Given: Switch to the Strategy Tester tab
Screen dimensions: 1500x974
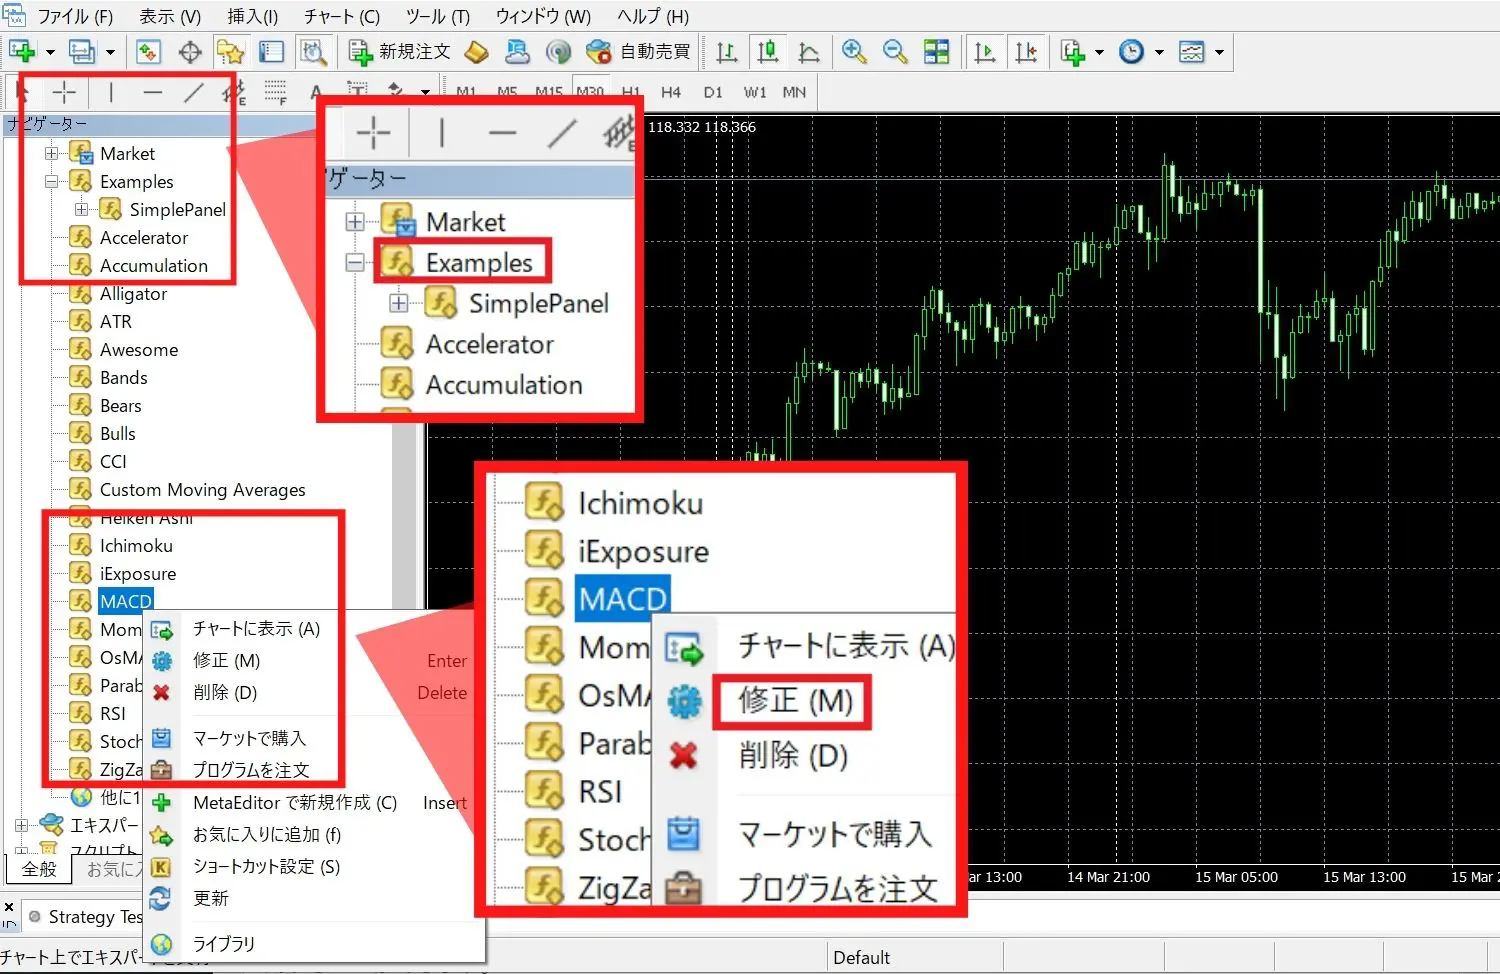Looking at the screenshot, I should 85,916.
